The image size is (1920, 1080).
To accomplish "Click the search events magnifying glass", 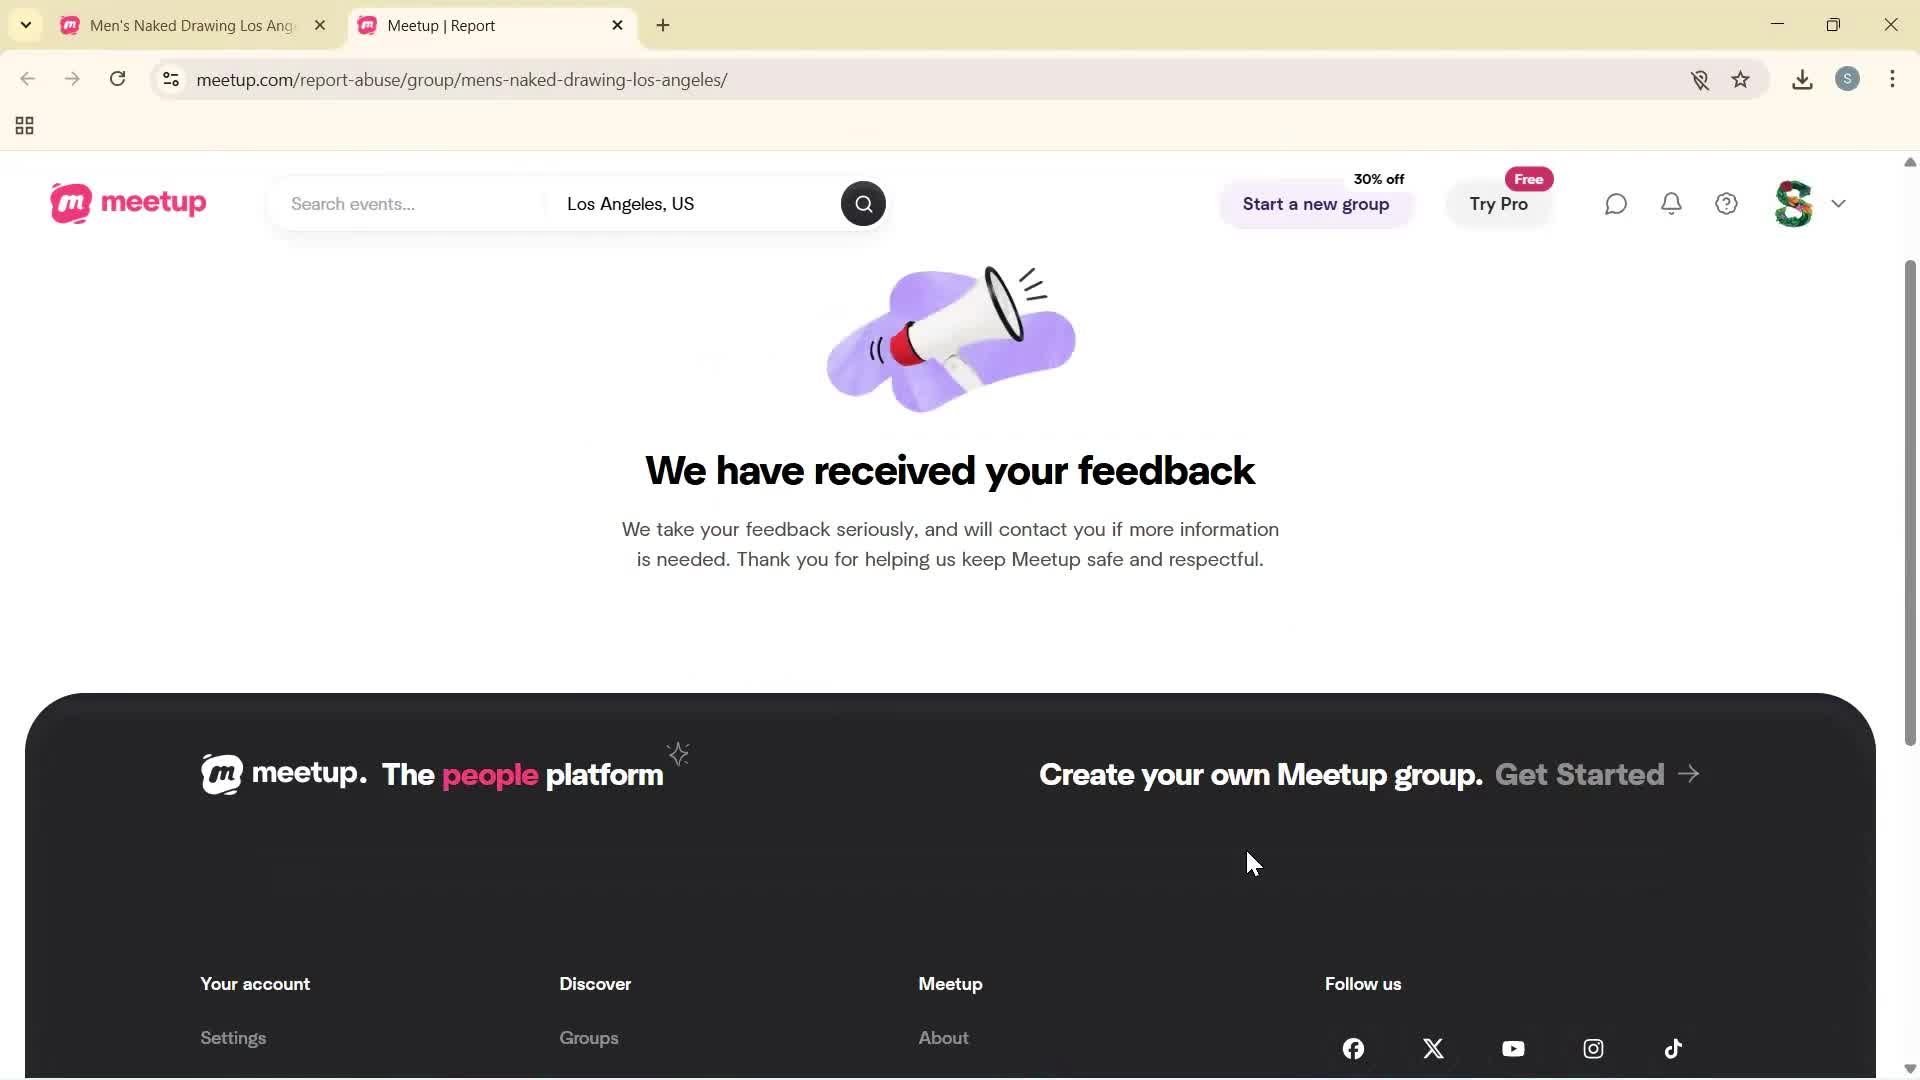I will [x=862, y=203].
